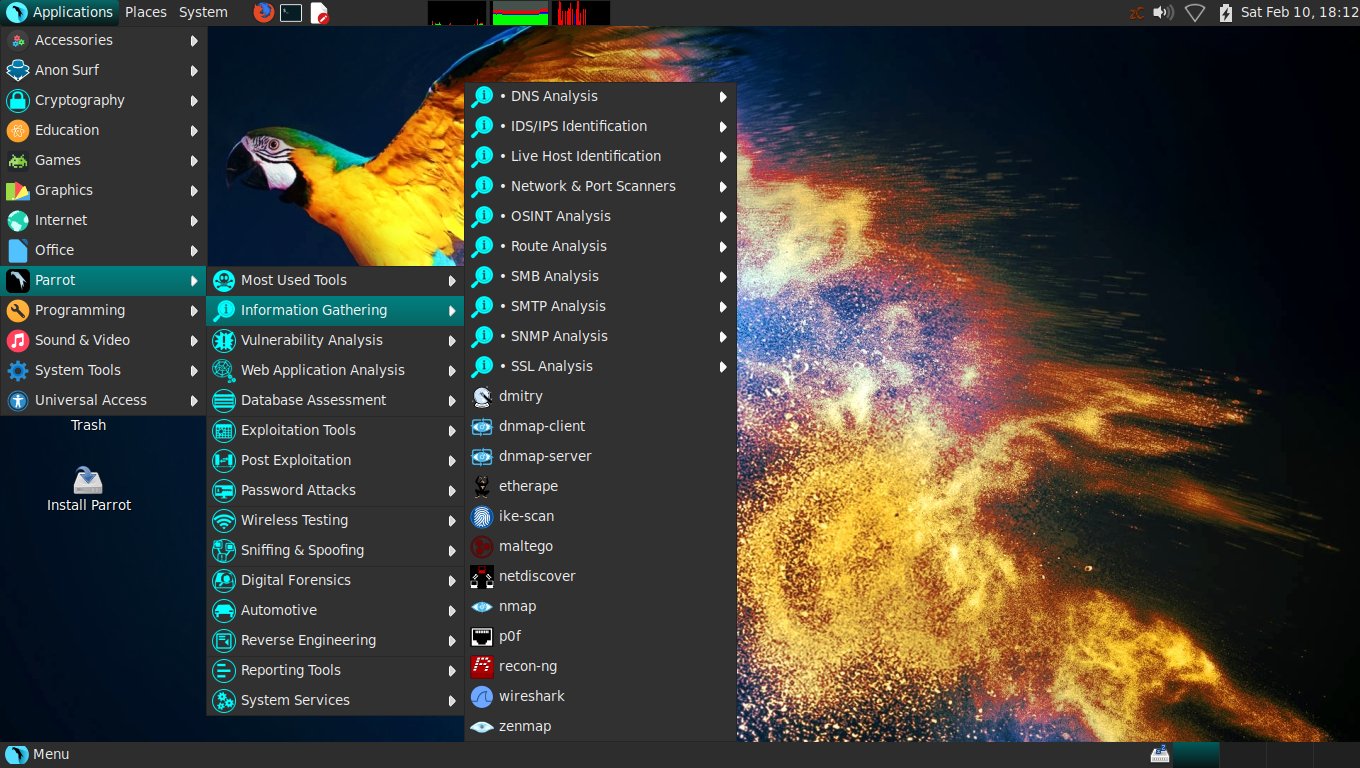Select Sniffing & Spoofing category
Screen dimensions: 1360x768
[x=335, y=550]
